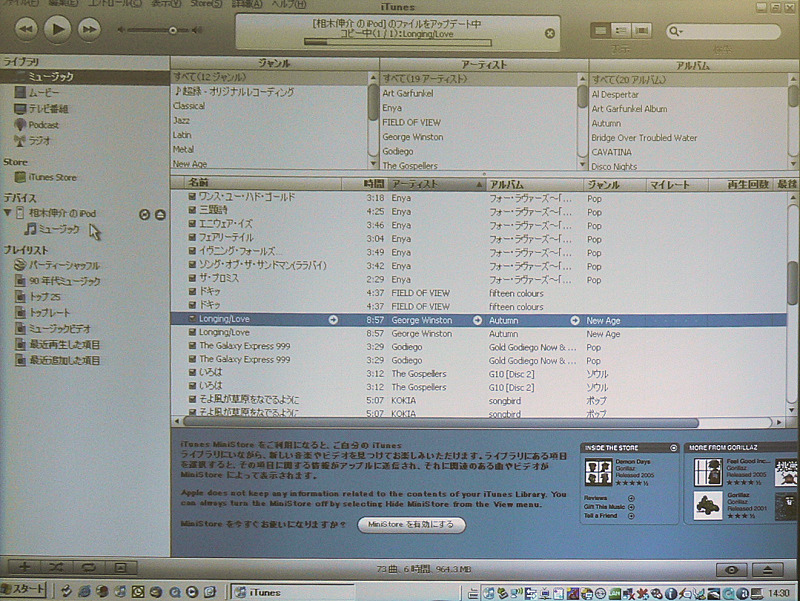The width and height of the screenshot is (800, 601).
Task: Click Tell a Friend link
Action: (x=601, y=516)
